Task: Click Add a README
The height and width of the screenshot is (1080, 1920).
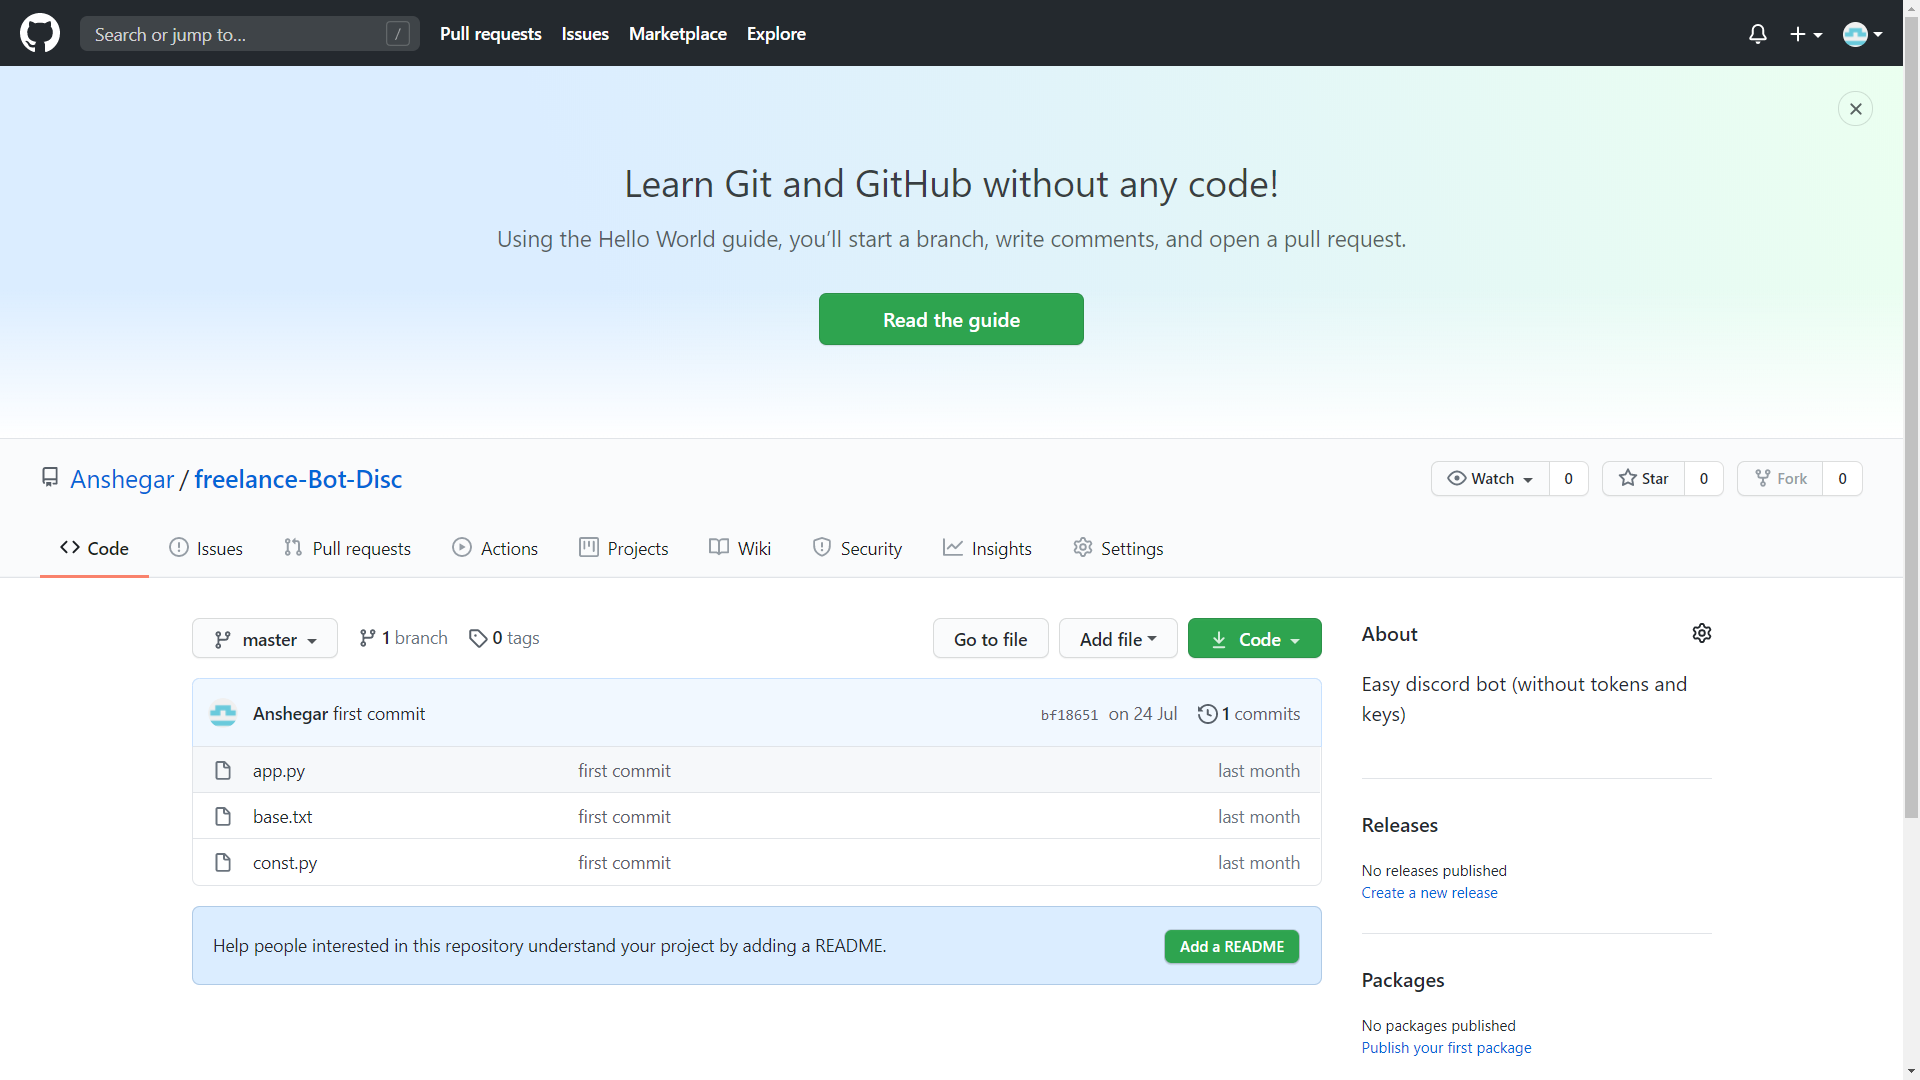Action: tap(1231, 946)
